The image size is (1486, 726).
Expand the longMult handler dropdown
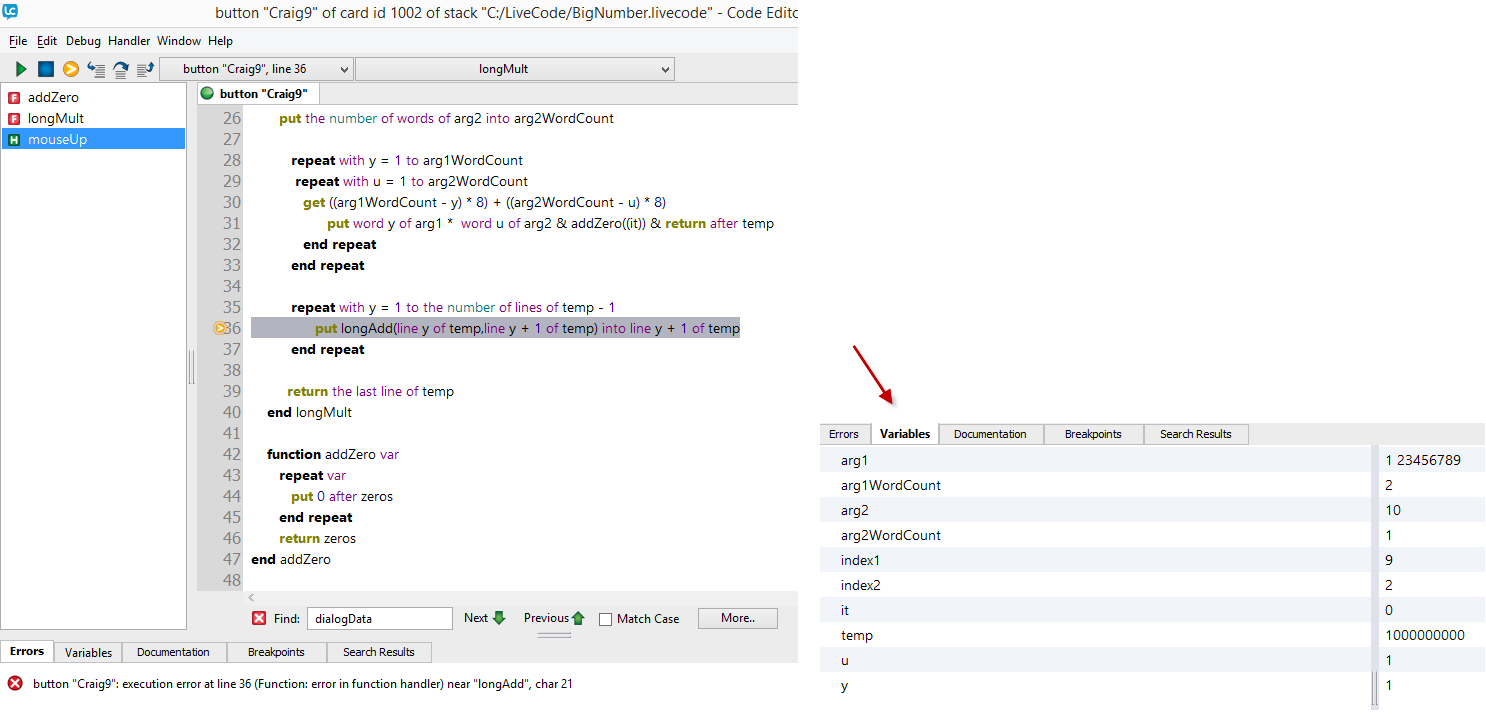(x=515, y=69)
